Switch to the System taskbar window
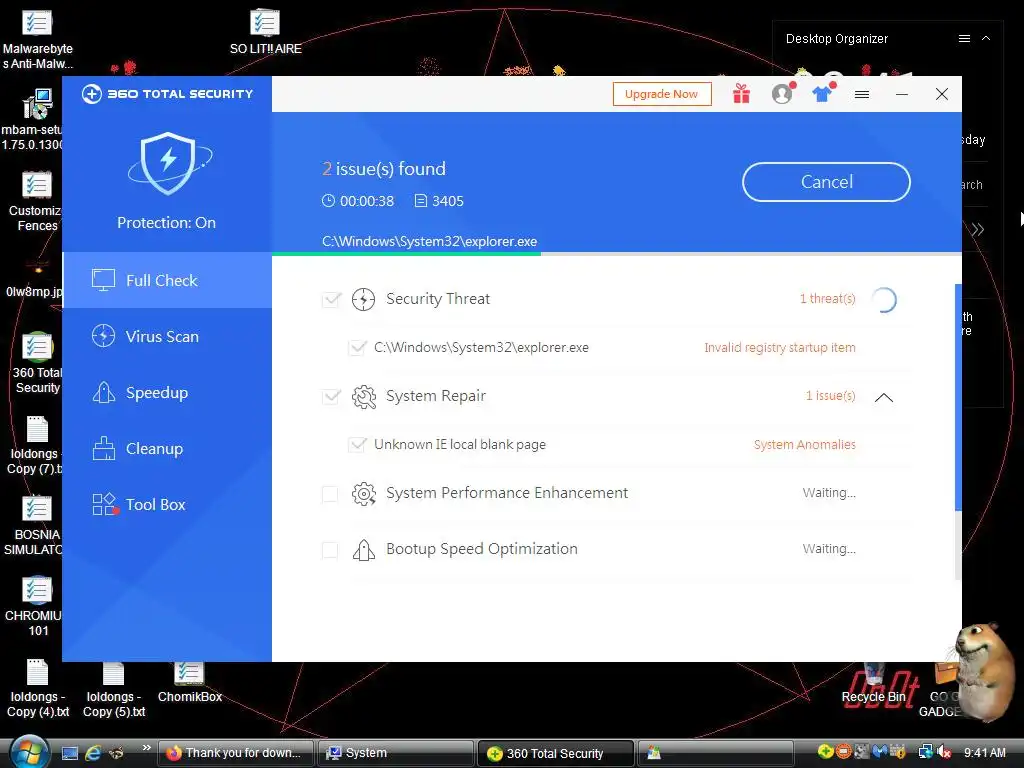The image size is (1024, 768). (396, 753)
